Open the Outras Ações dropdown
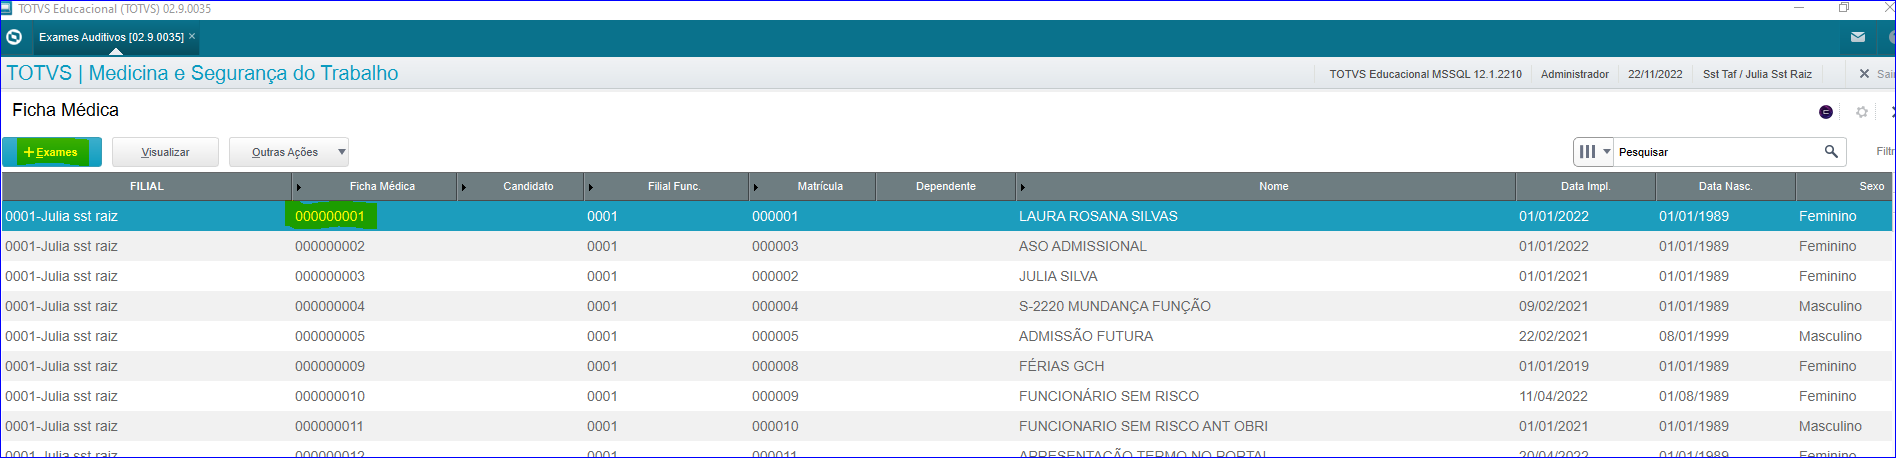This screenshot has height=458, width=1896. tap(288, 152)
